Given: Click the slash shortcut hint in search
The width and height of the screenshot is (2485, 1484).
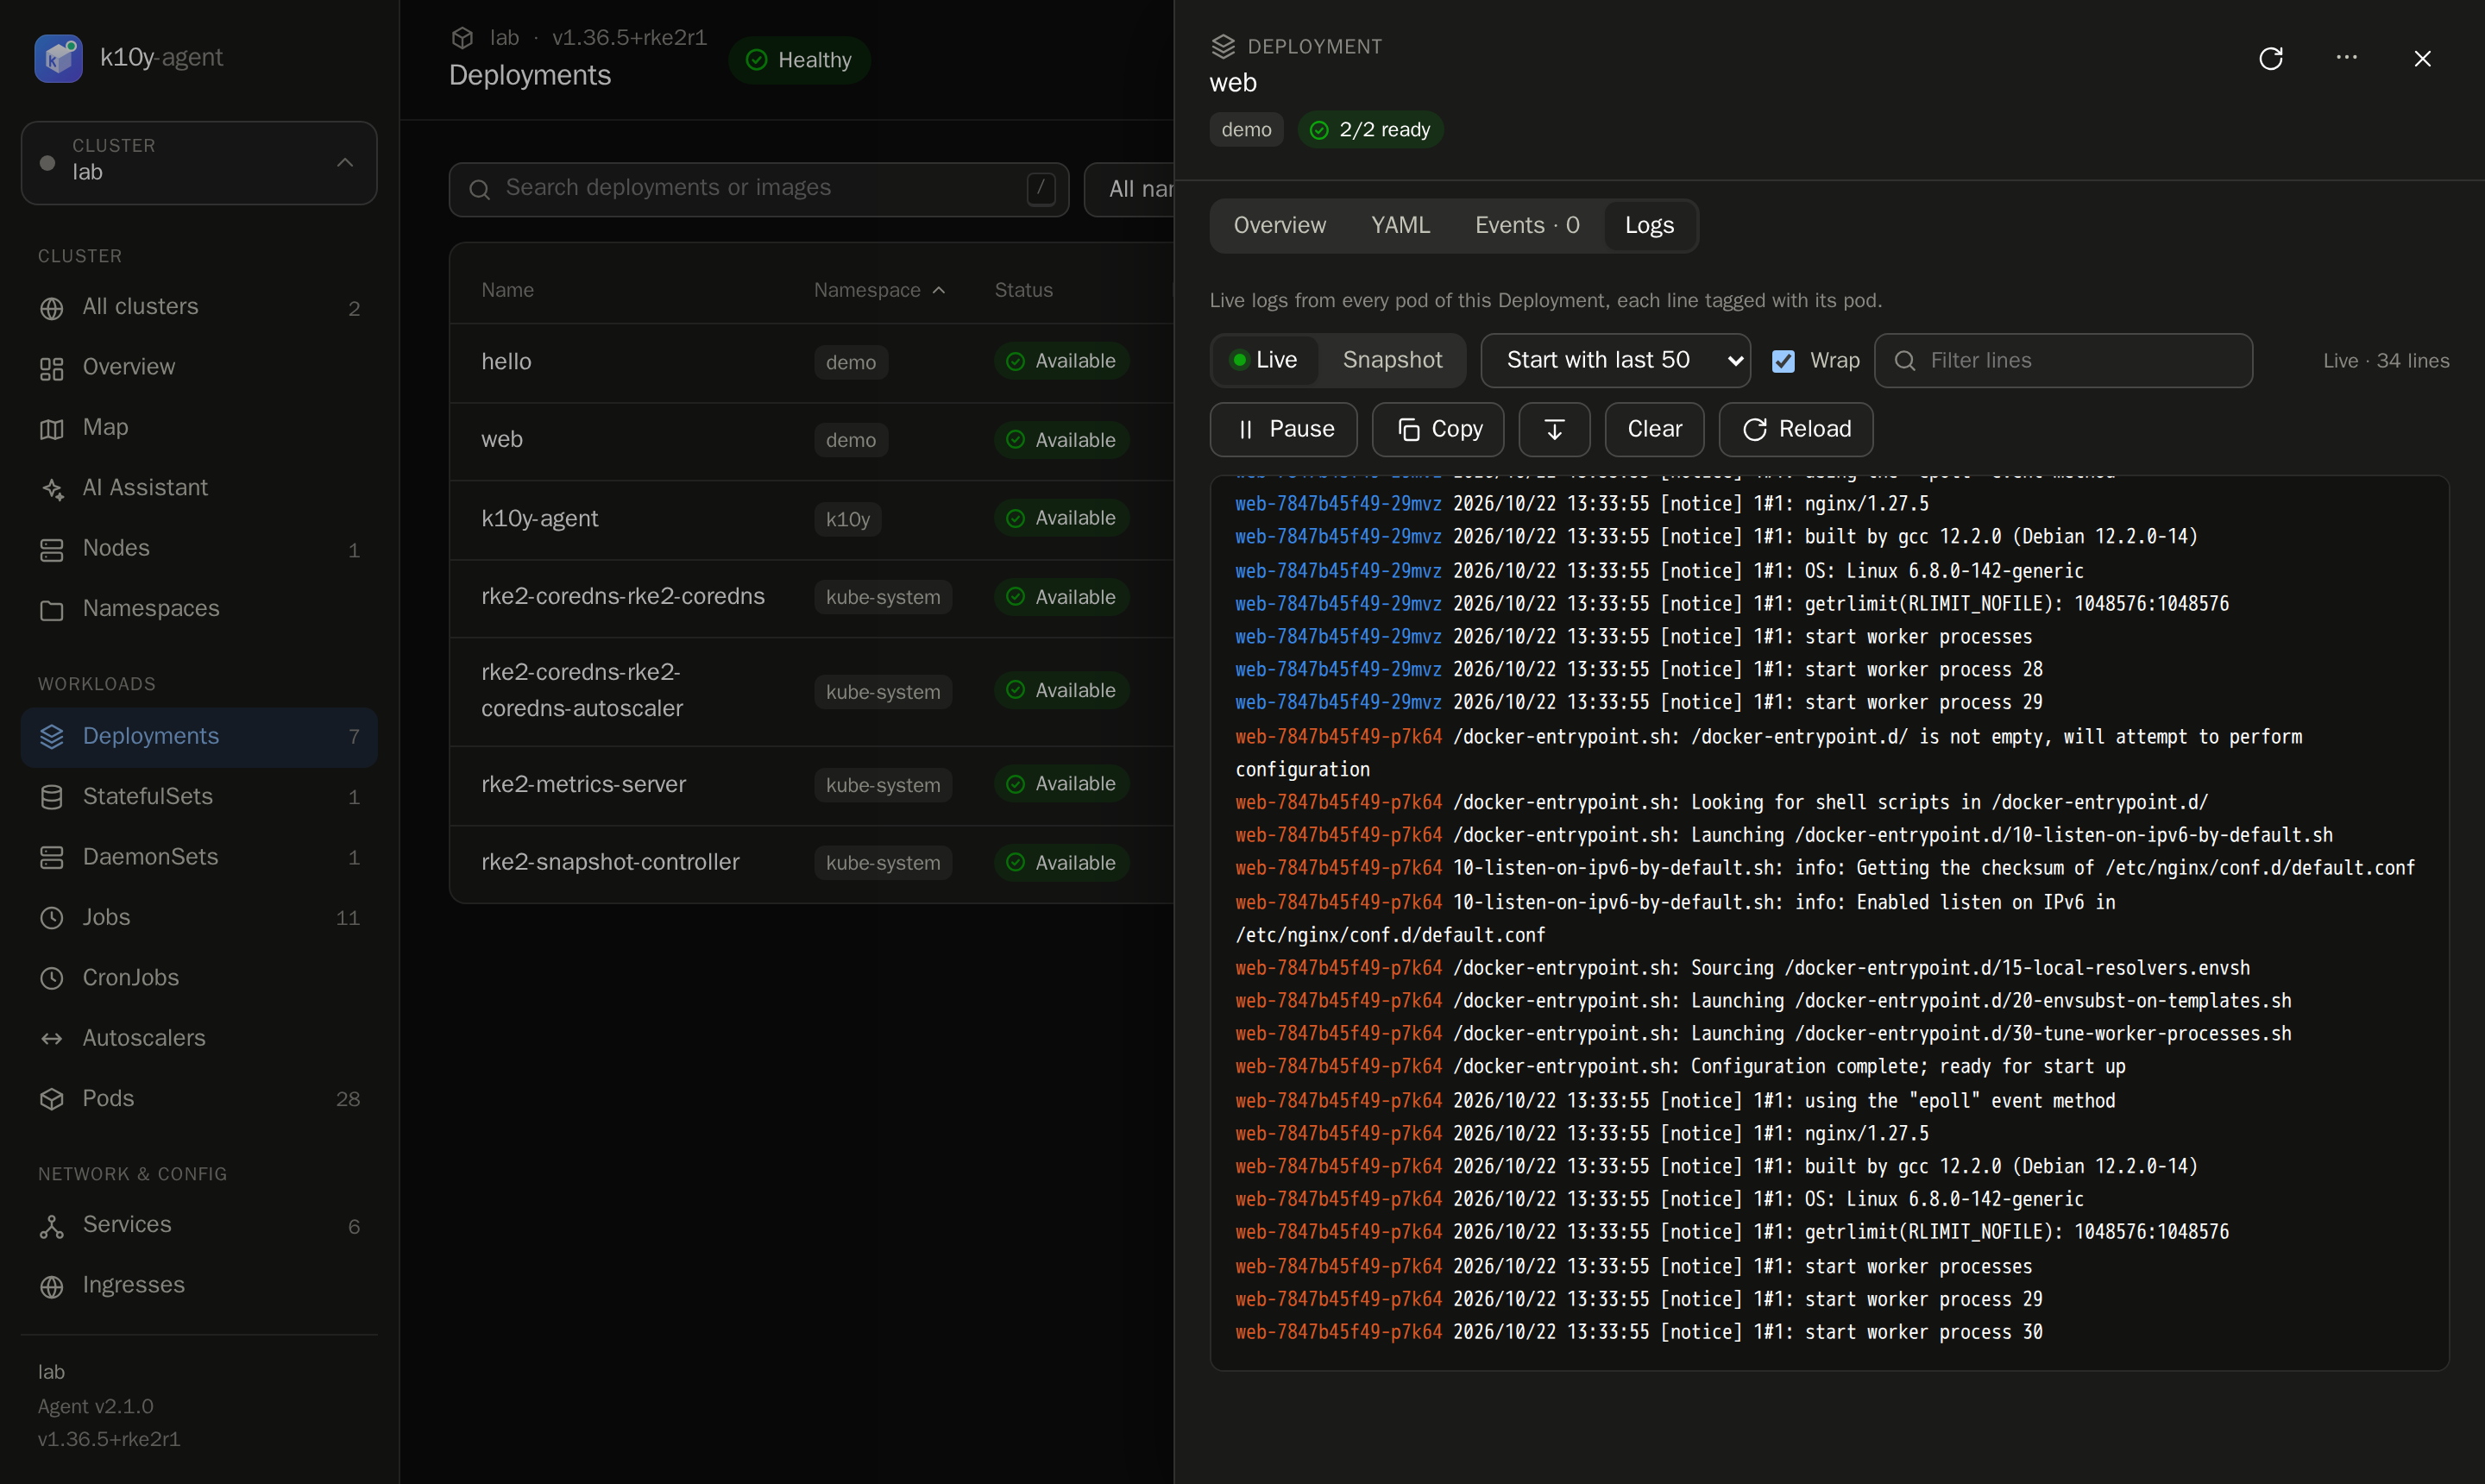Looking at the screenshot, I should [1041, 189].
